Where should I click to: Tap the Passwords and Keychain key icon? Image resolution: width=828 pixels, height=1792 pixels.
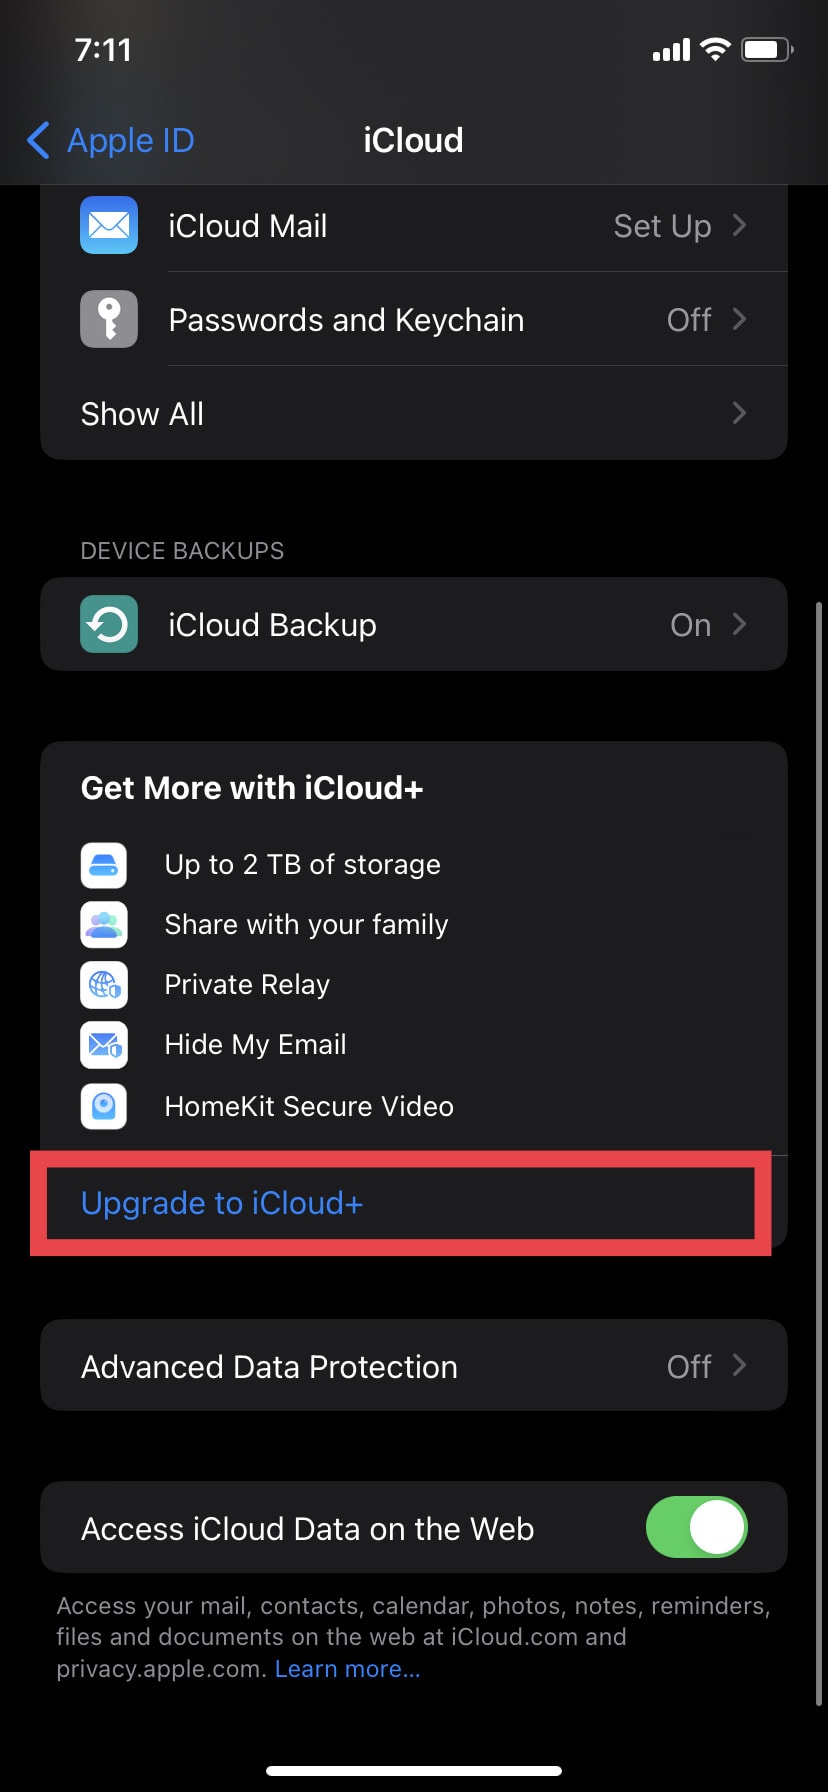(x=108, y=319)
